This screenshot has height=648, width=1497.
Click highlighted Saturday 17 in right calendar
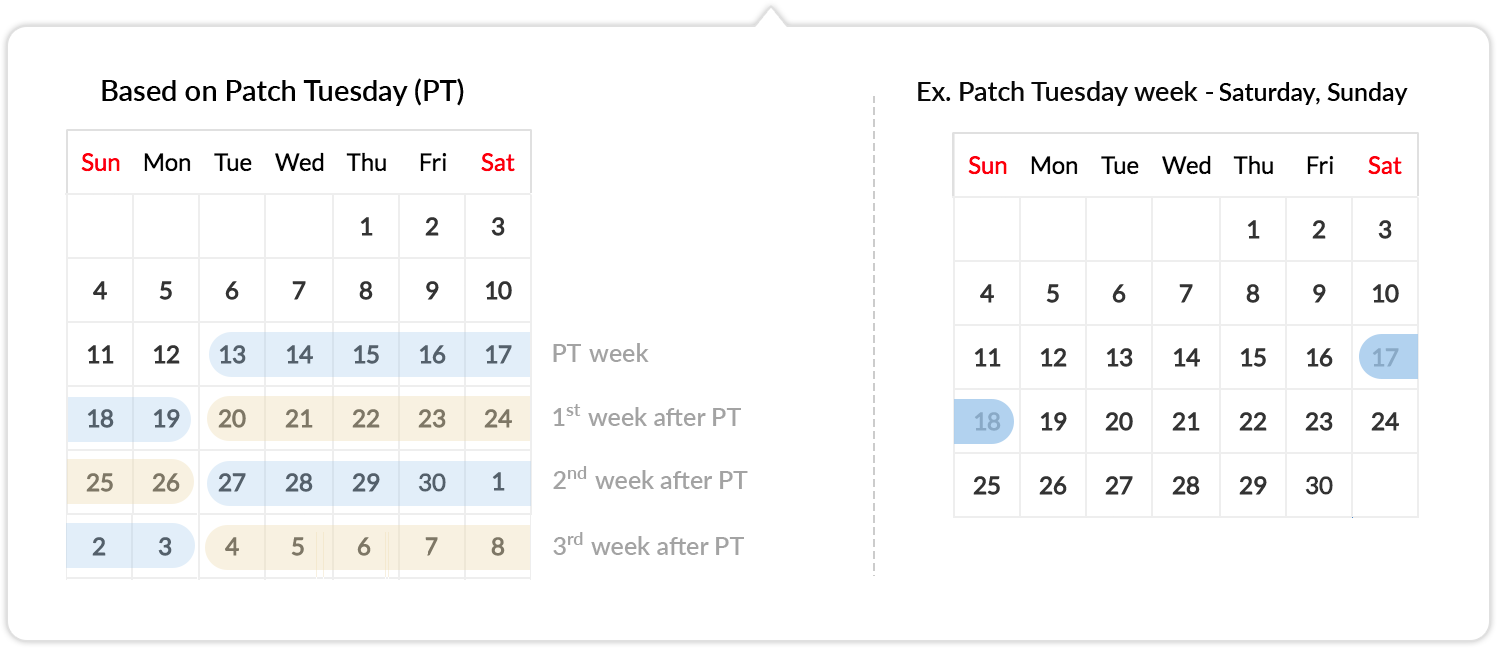click(1388, 357)
